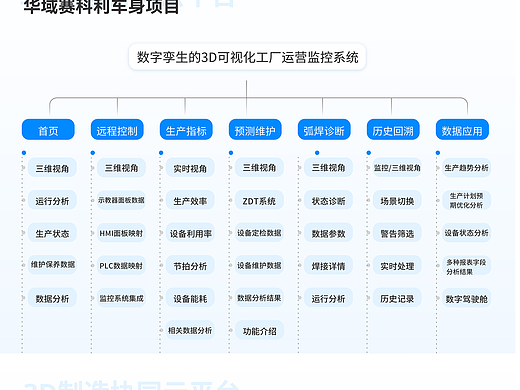This screenshot has width=520, height=390.
Task: Select the 远程控制 module header
Action: pos(117,130)
